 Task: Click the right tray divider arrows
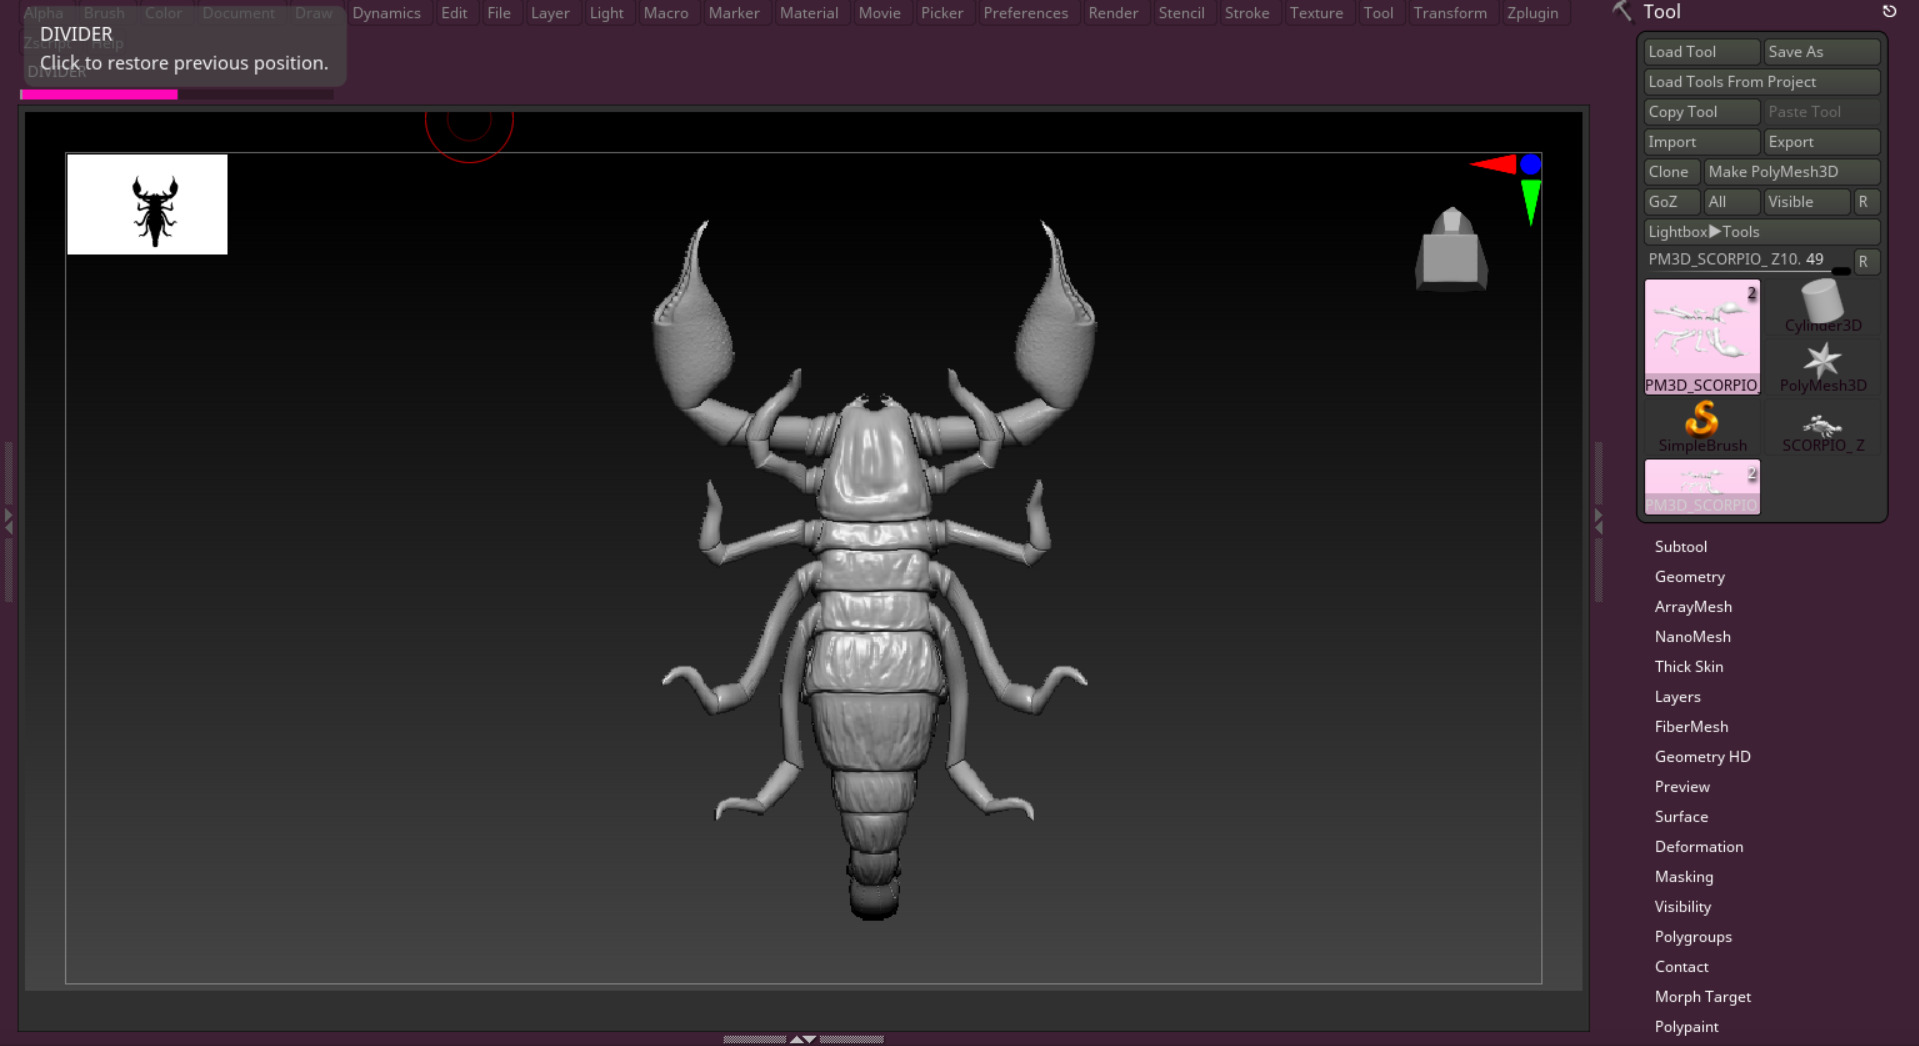[x=1598, y=520]
